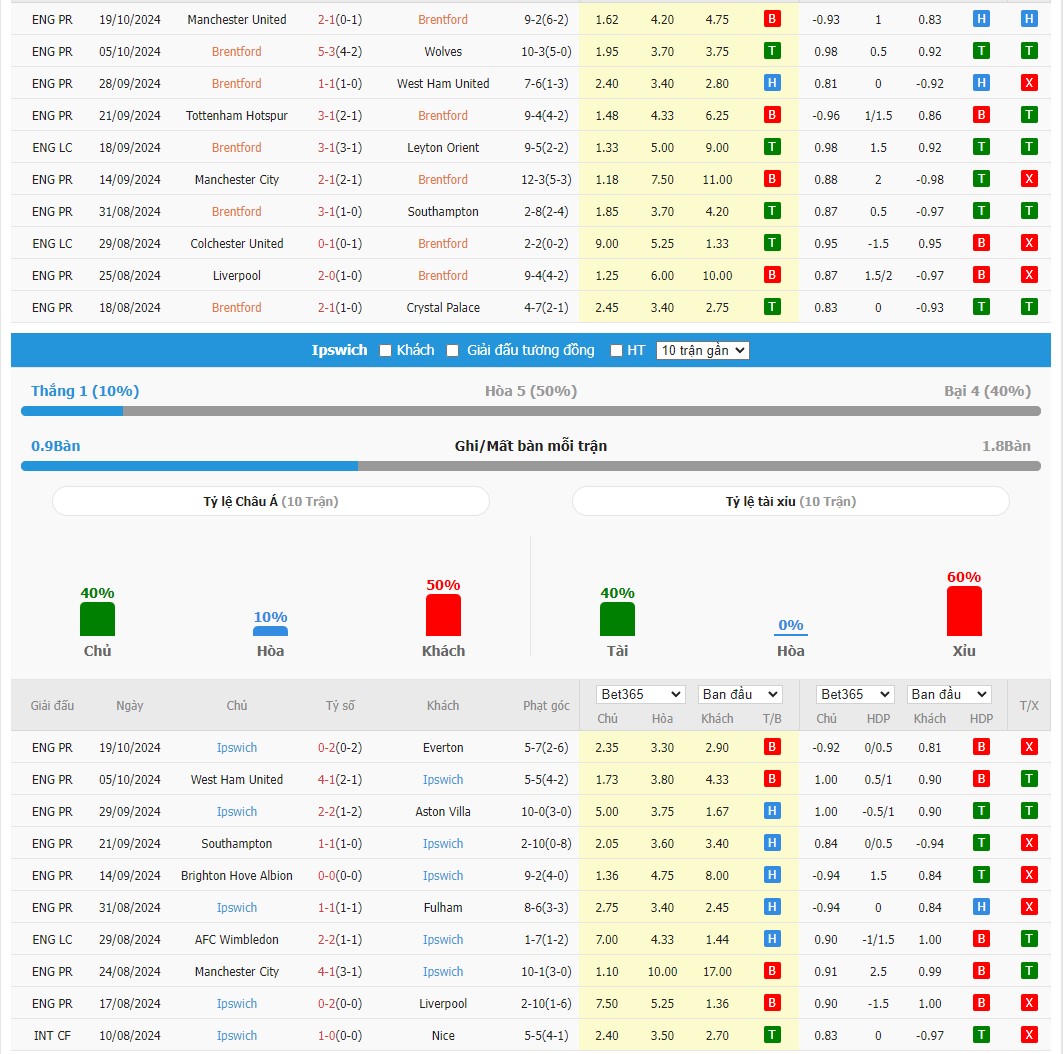Click Leyton Orient team name
This screenshot has height=1054, width=1063.
443,148
